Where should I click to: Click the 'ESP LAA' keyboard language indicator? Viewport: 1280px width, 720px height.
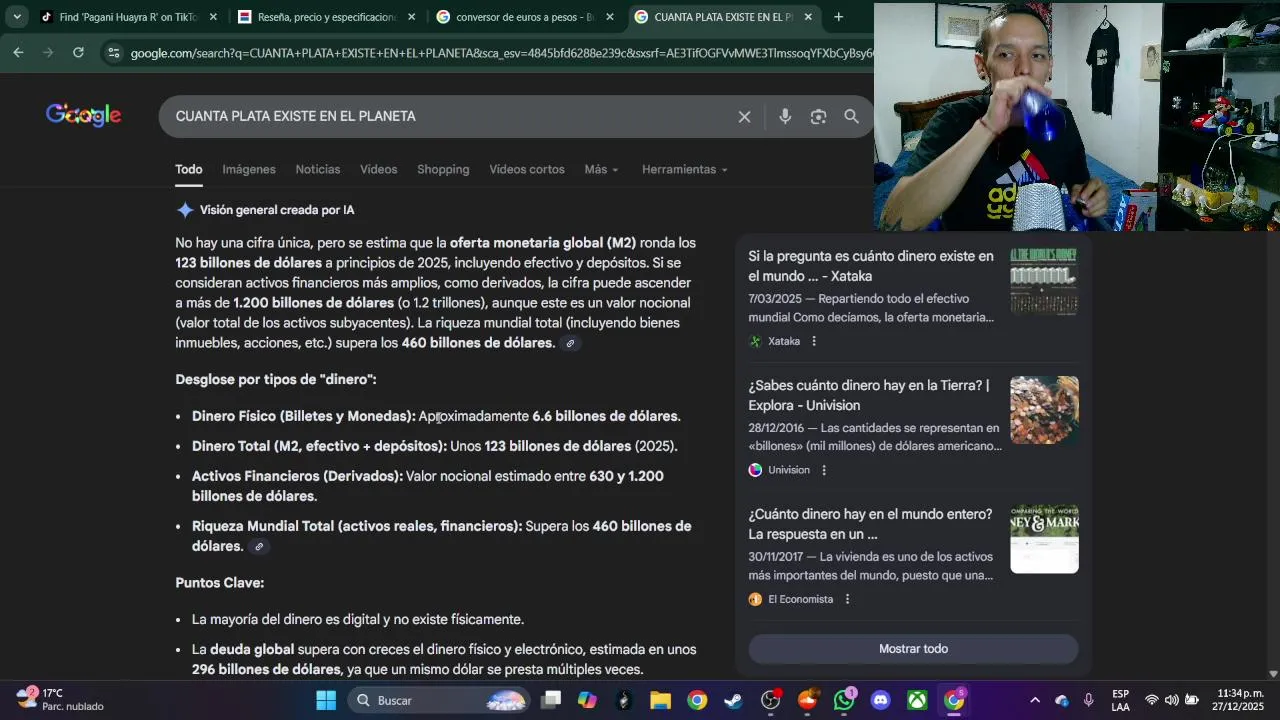pos(1120,700)
